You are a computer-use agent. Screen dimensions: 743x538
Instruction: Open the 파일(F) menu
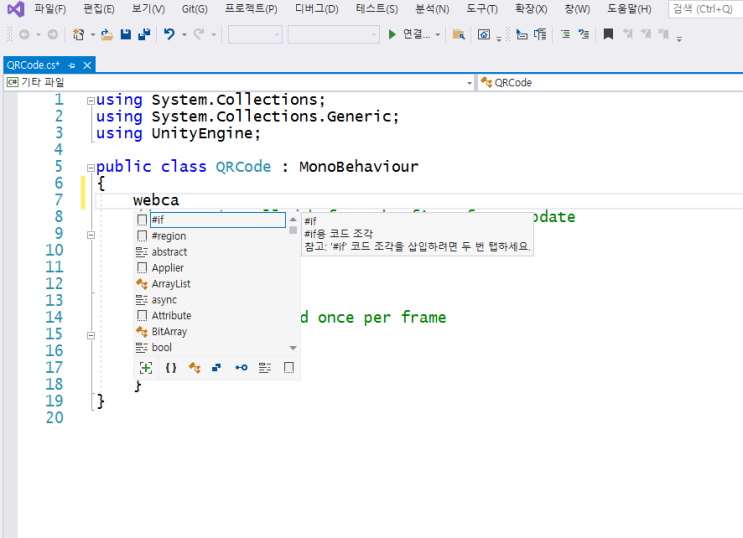(50, 9)
